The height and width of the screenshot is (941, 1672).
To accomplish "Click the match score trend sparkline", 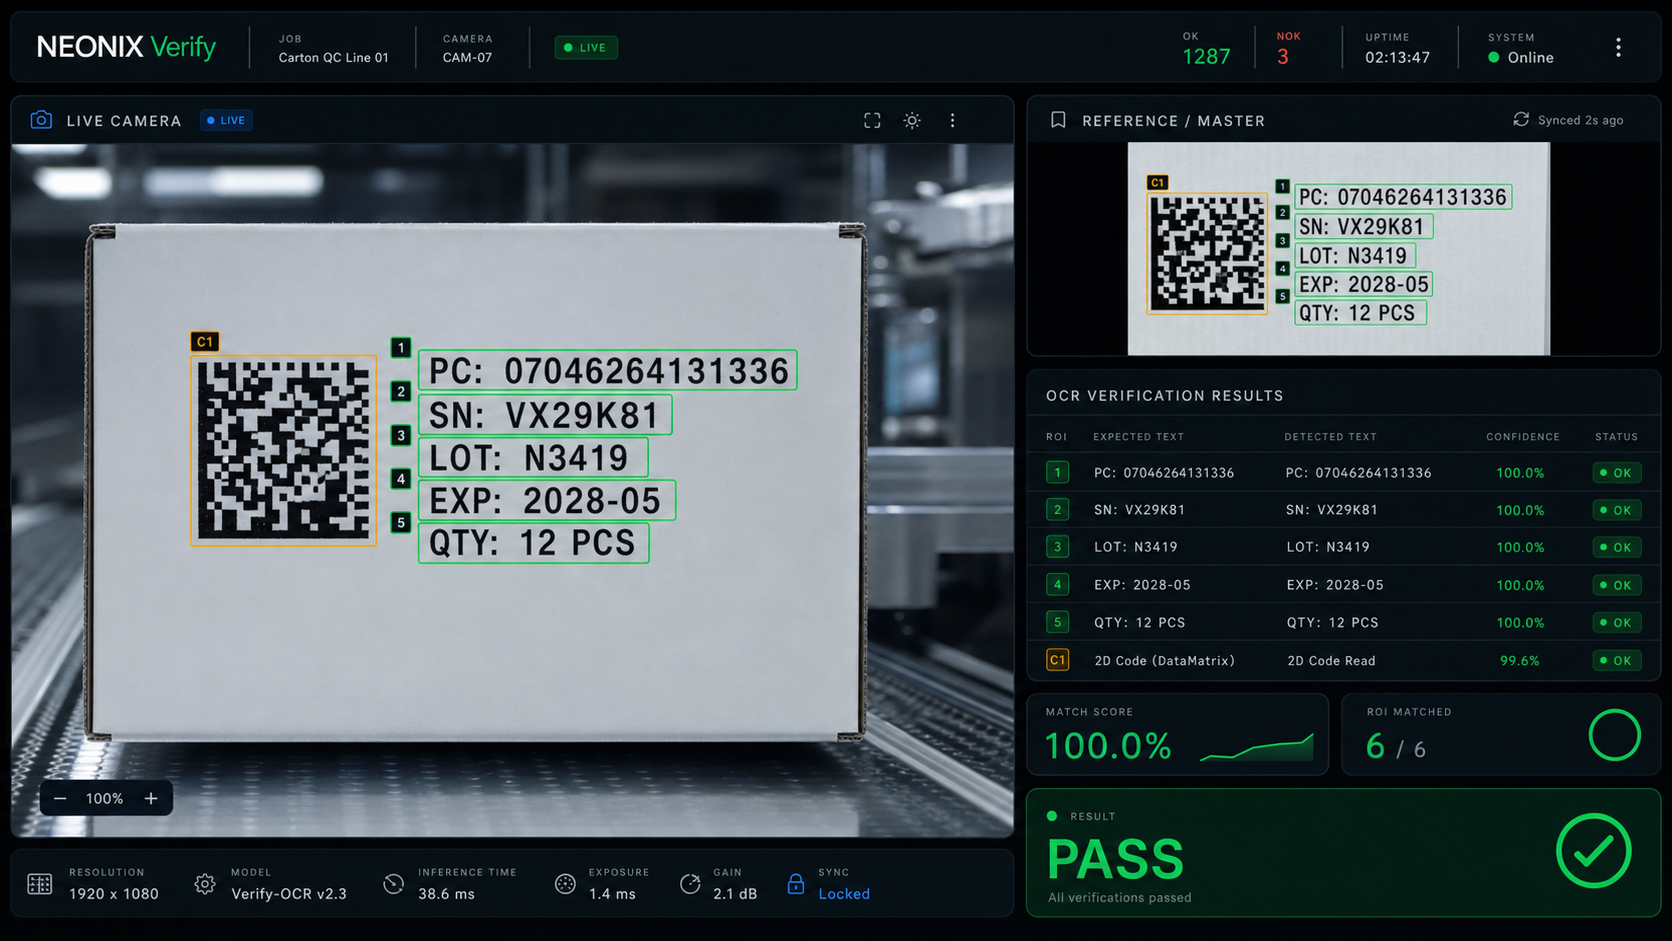I will pyautogui.click(x=1257, y=747).
